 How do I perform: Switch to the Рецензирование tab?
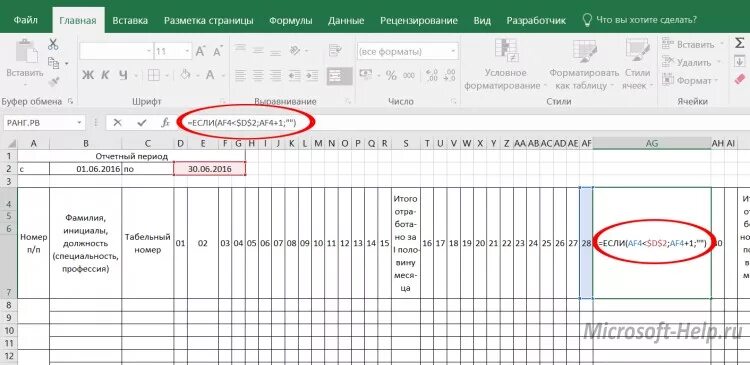click(419, 21)
